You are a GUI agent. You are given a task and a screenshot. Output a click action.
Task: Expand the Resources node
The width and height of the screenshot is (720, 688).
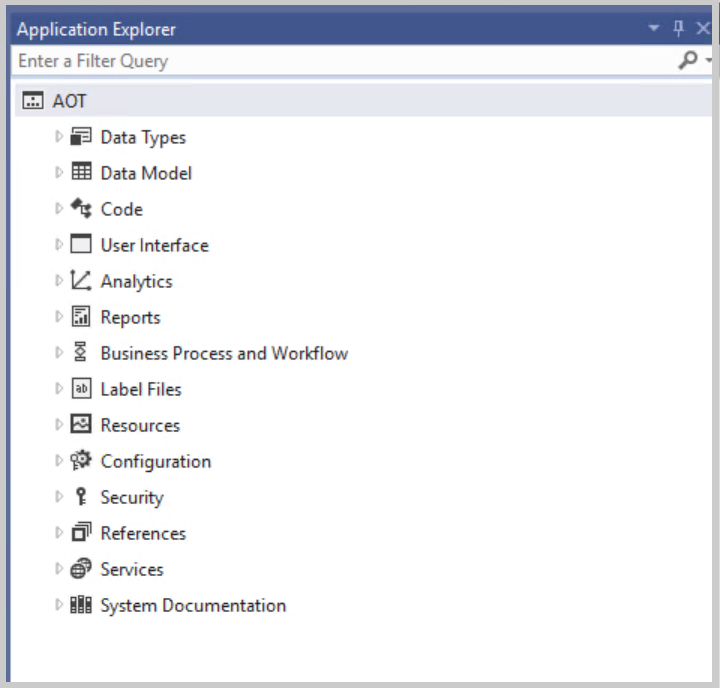59,424
